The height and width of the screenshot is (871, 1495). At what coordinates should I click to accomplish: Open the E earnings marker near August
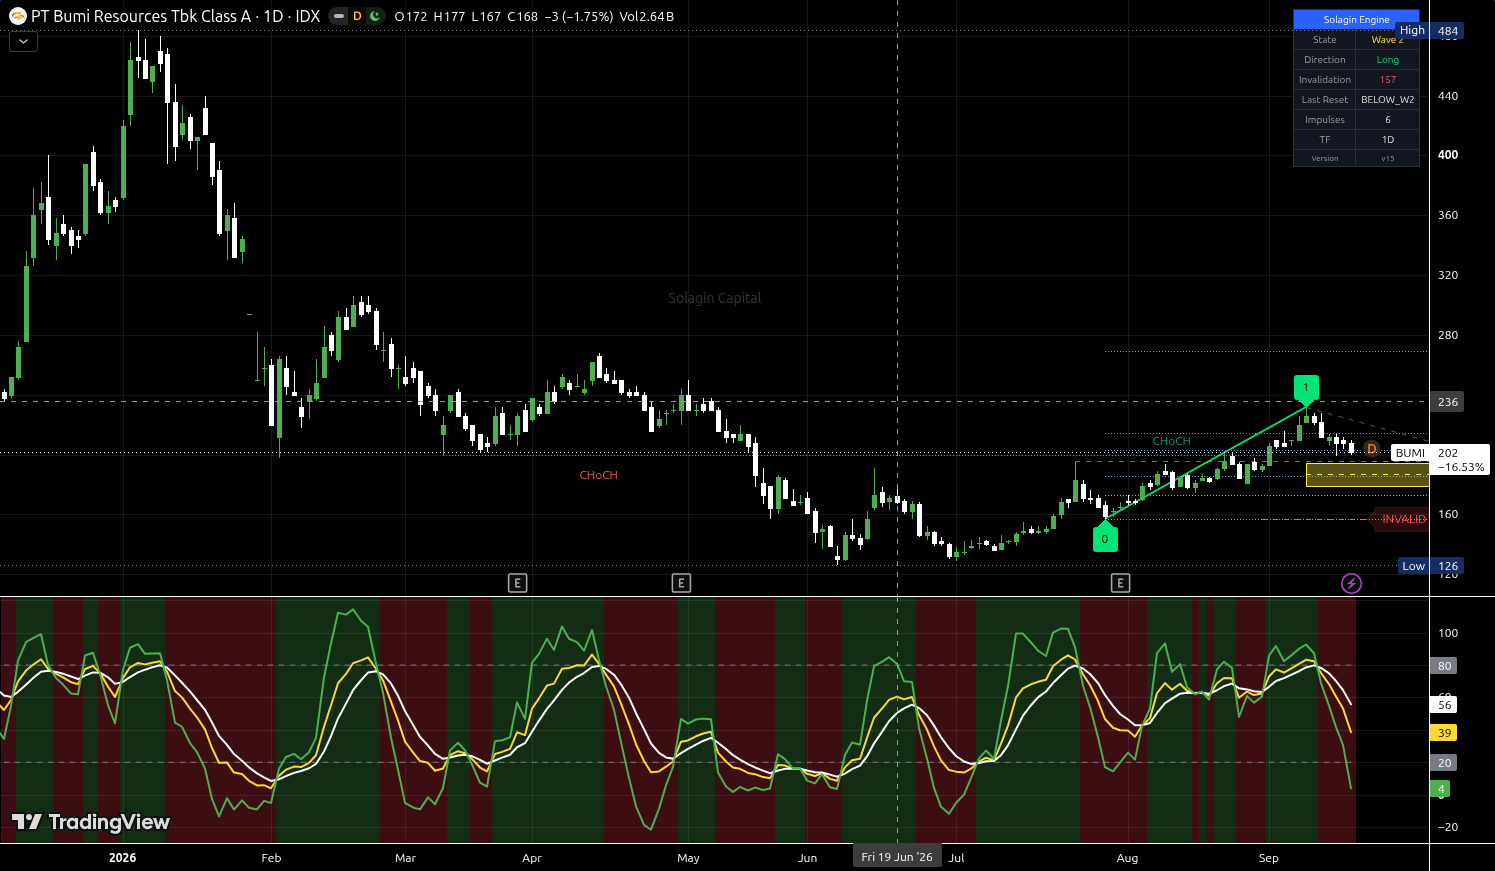point(1120,583)
